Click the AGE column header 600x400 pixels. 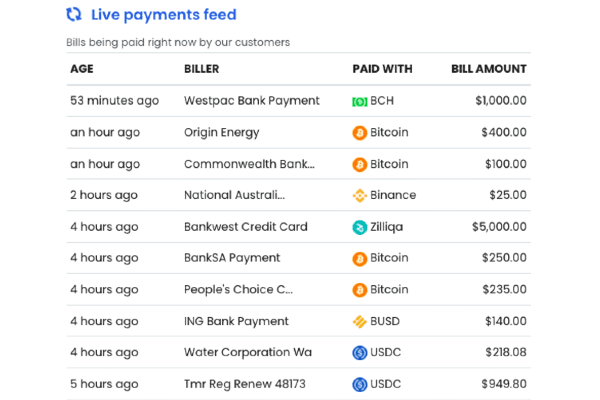click(x=81, y=69)
